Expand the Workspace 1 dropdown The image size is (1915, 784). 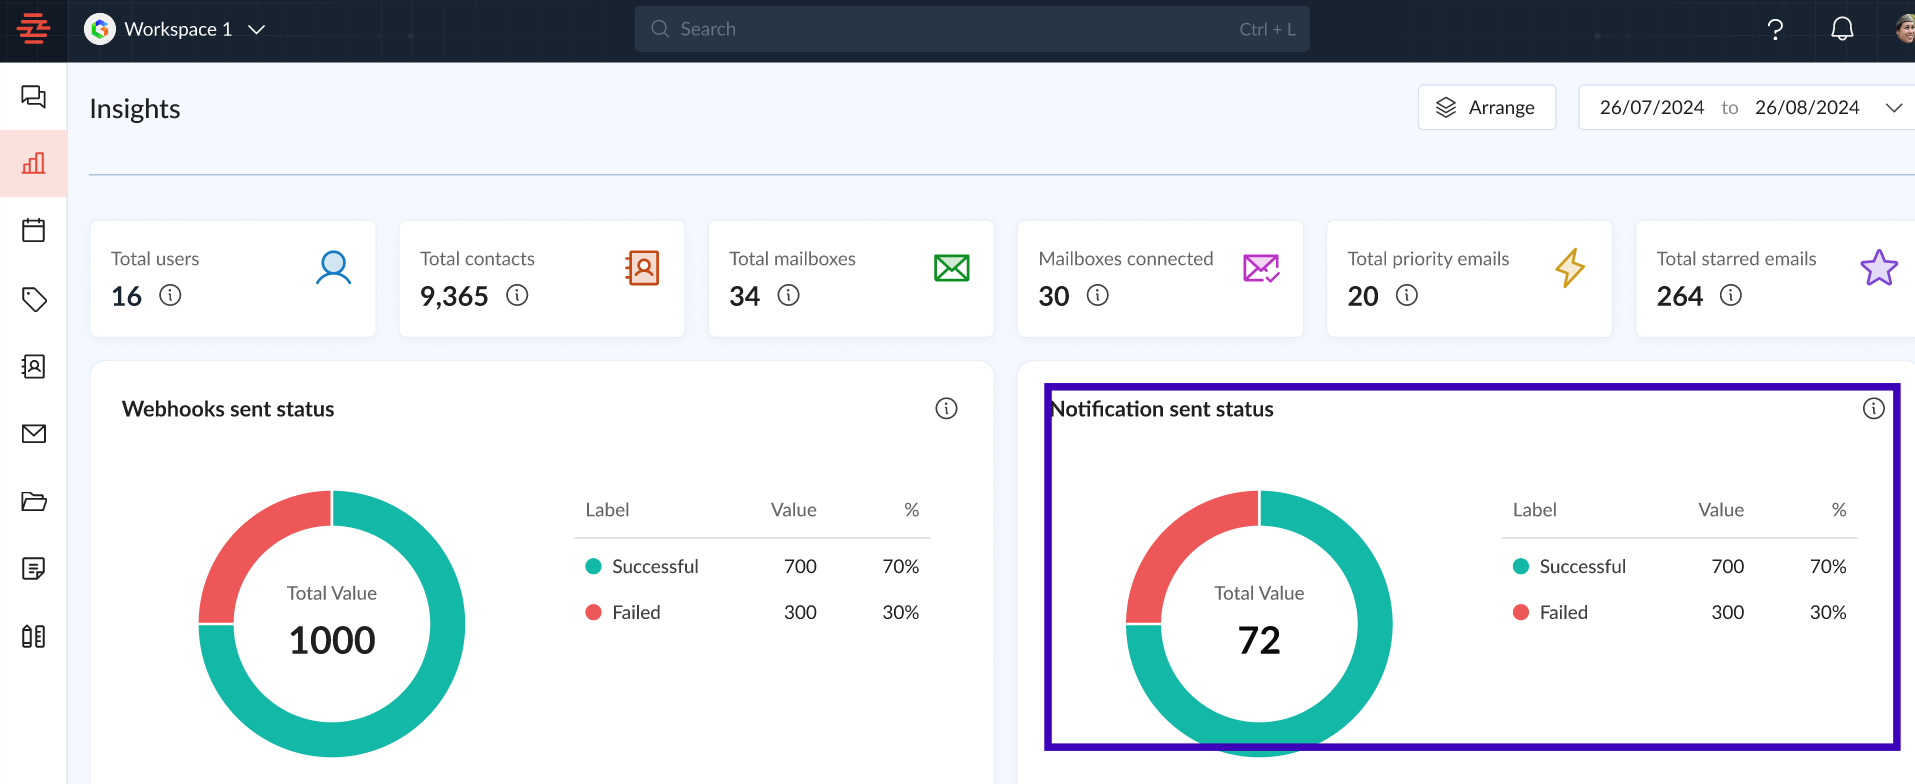[256, 29]
